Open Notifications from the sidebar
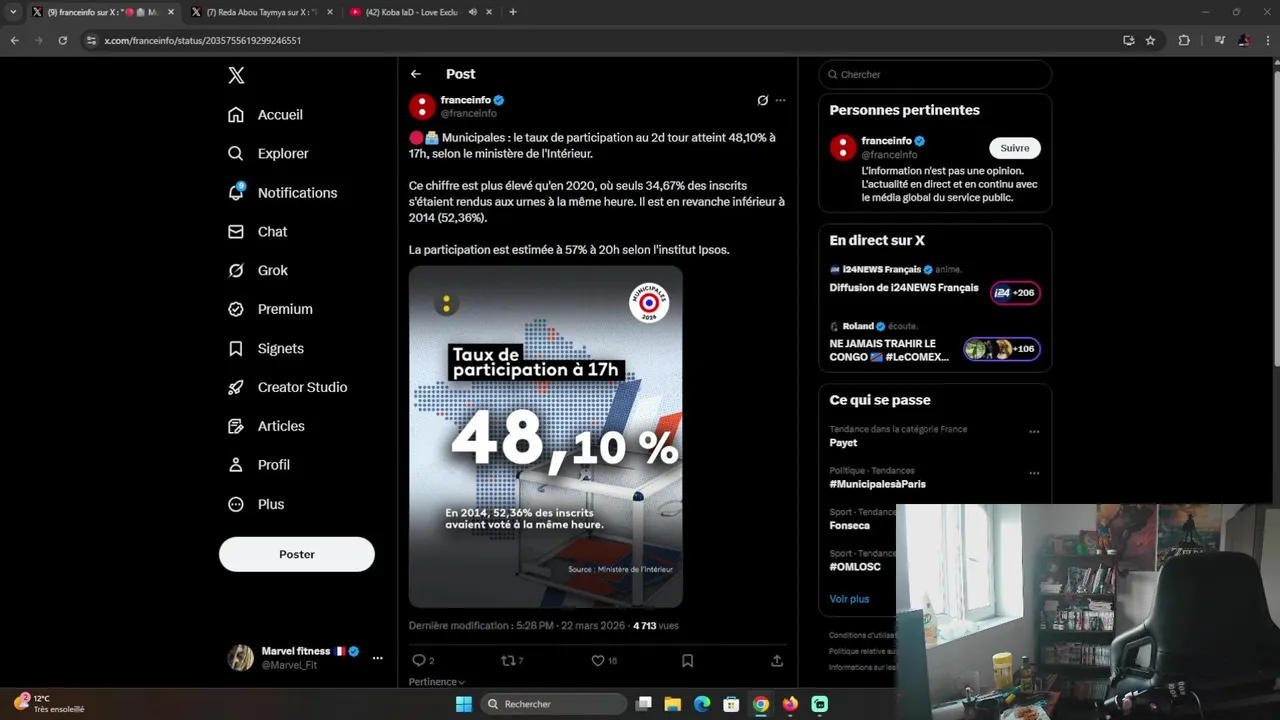The image size is (1280, 720). (x=282, y=193)
